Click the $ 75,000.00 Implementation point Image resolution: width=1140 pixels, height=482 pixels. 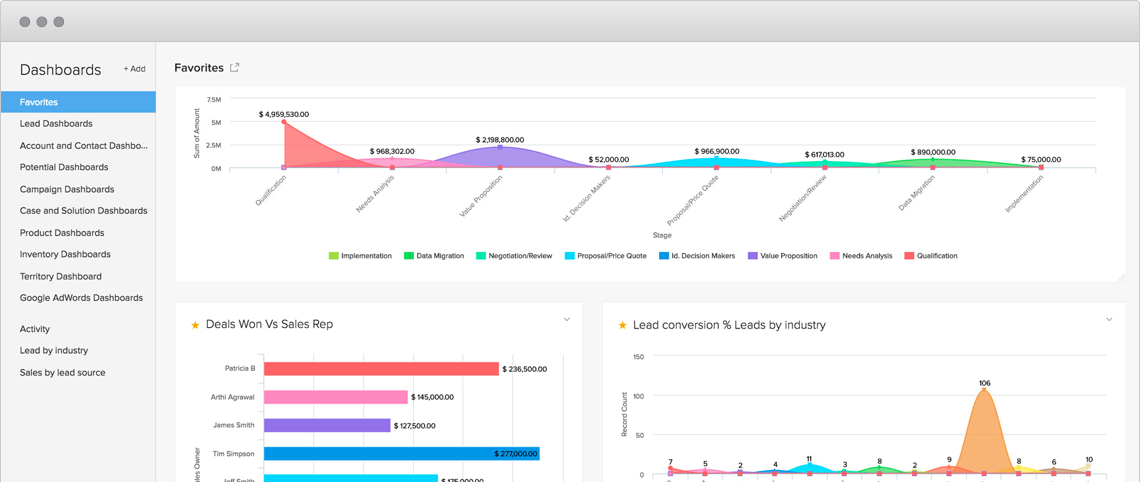[x=1041, y=167]
